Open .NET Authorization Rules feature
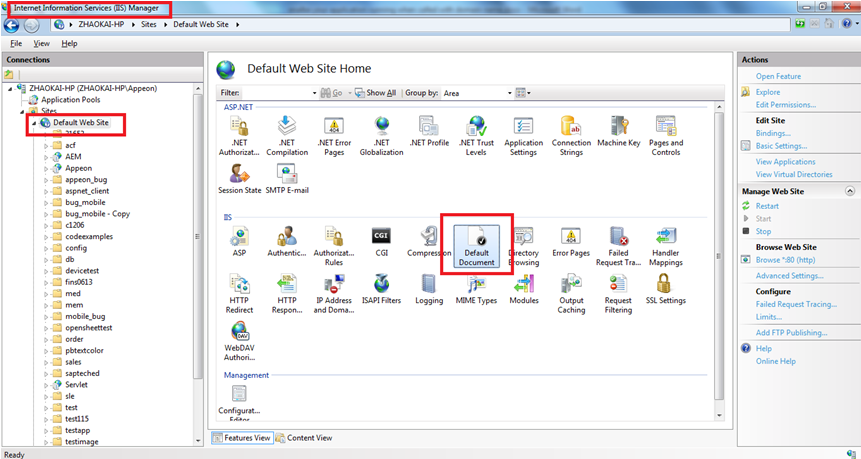Image resolution: width=861 pixels, height=459 pixels. point(239,136)
